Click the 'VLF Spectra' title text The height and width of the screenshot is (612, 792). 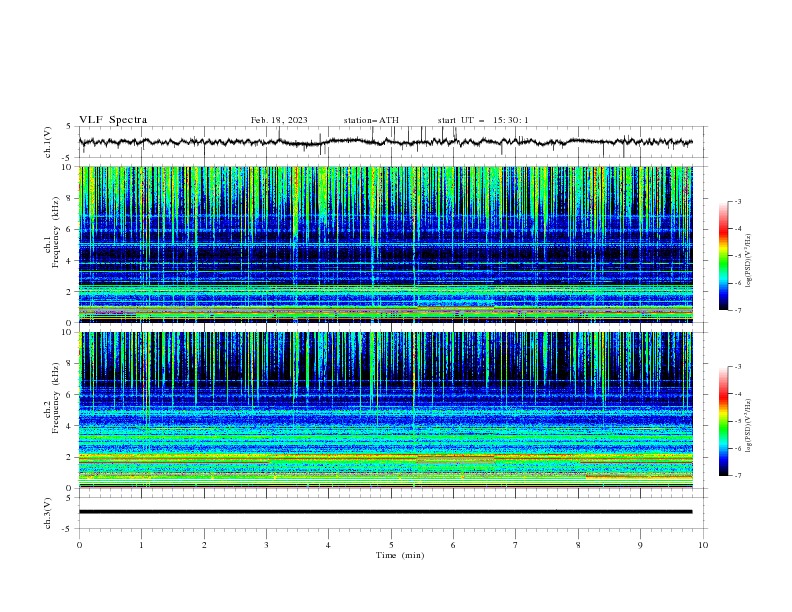click(x=113, y=120)
